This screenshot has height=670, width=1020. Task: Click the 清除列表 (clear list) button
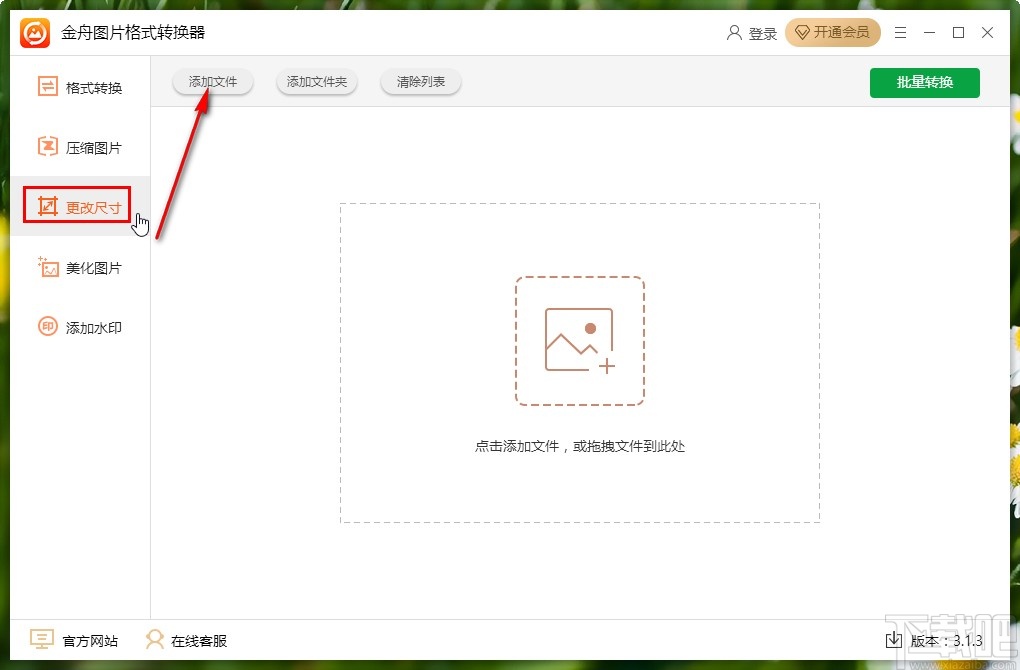coord(420,82)
